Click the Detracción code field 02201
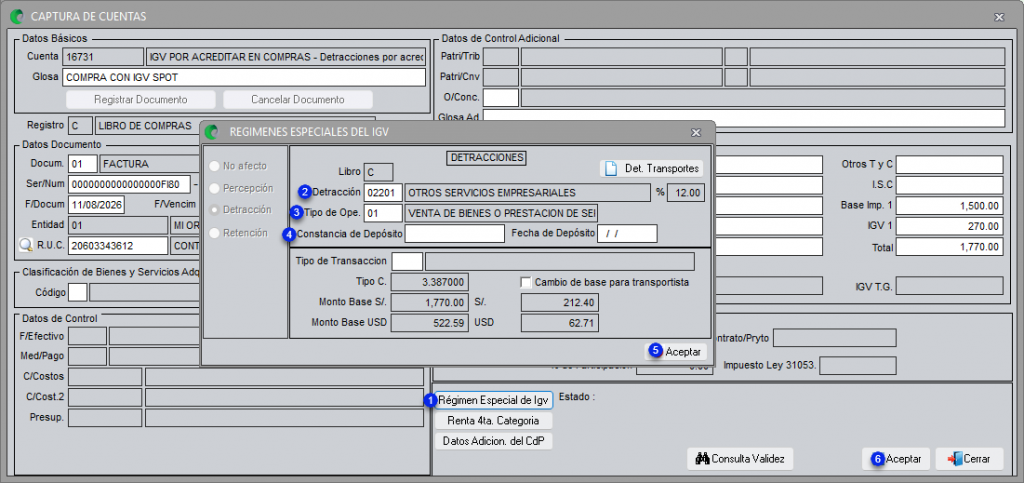The image size is (1024, 483). click(384, 193)
